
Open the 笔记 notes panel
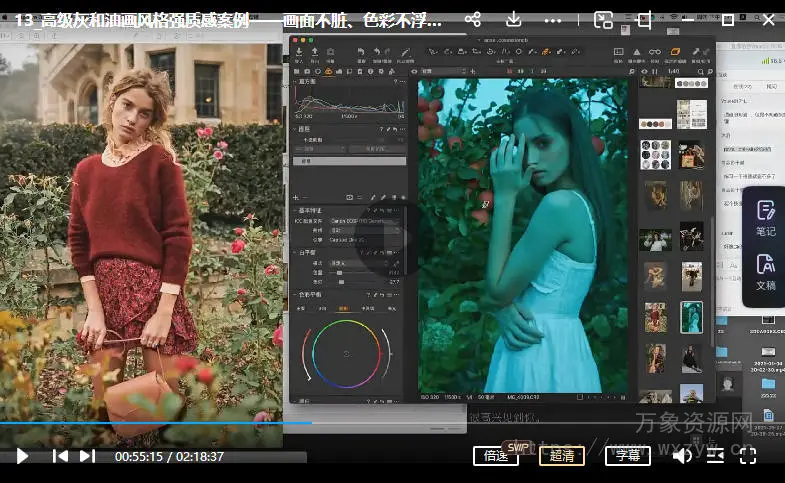tap(765, 218)
